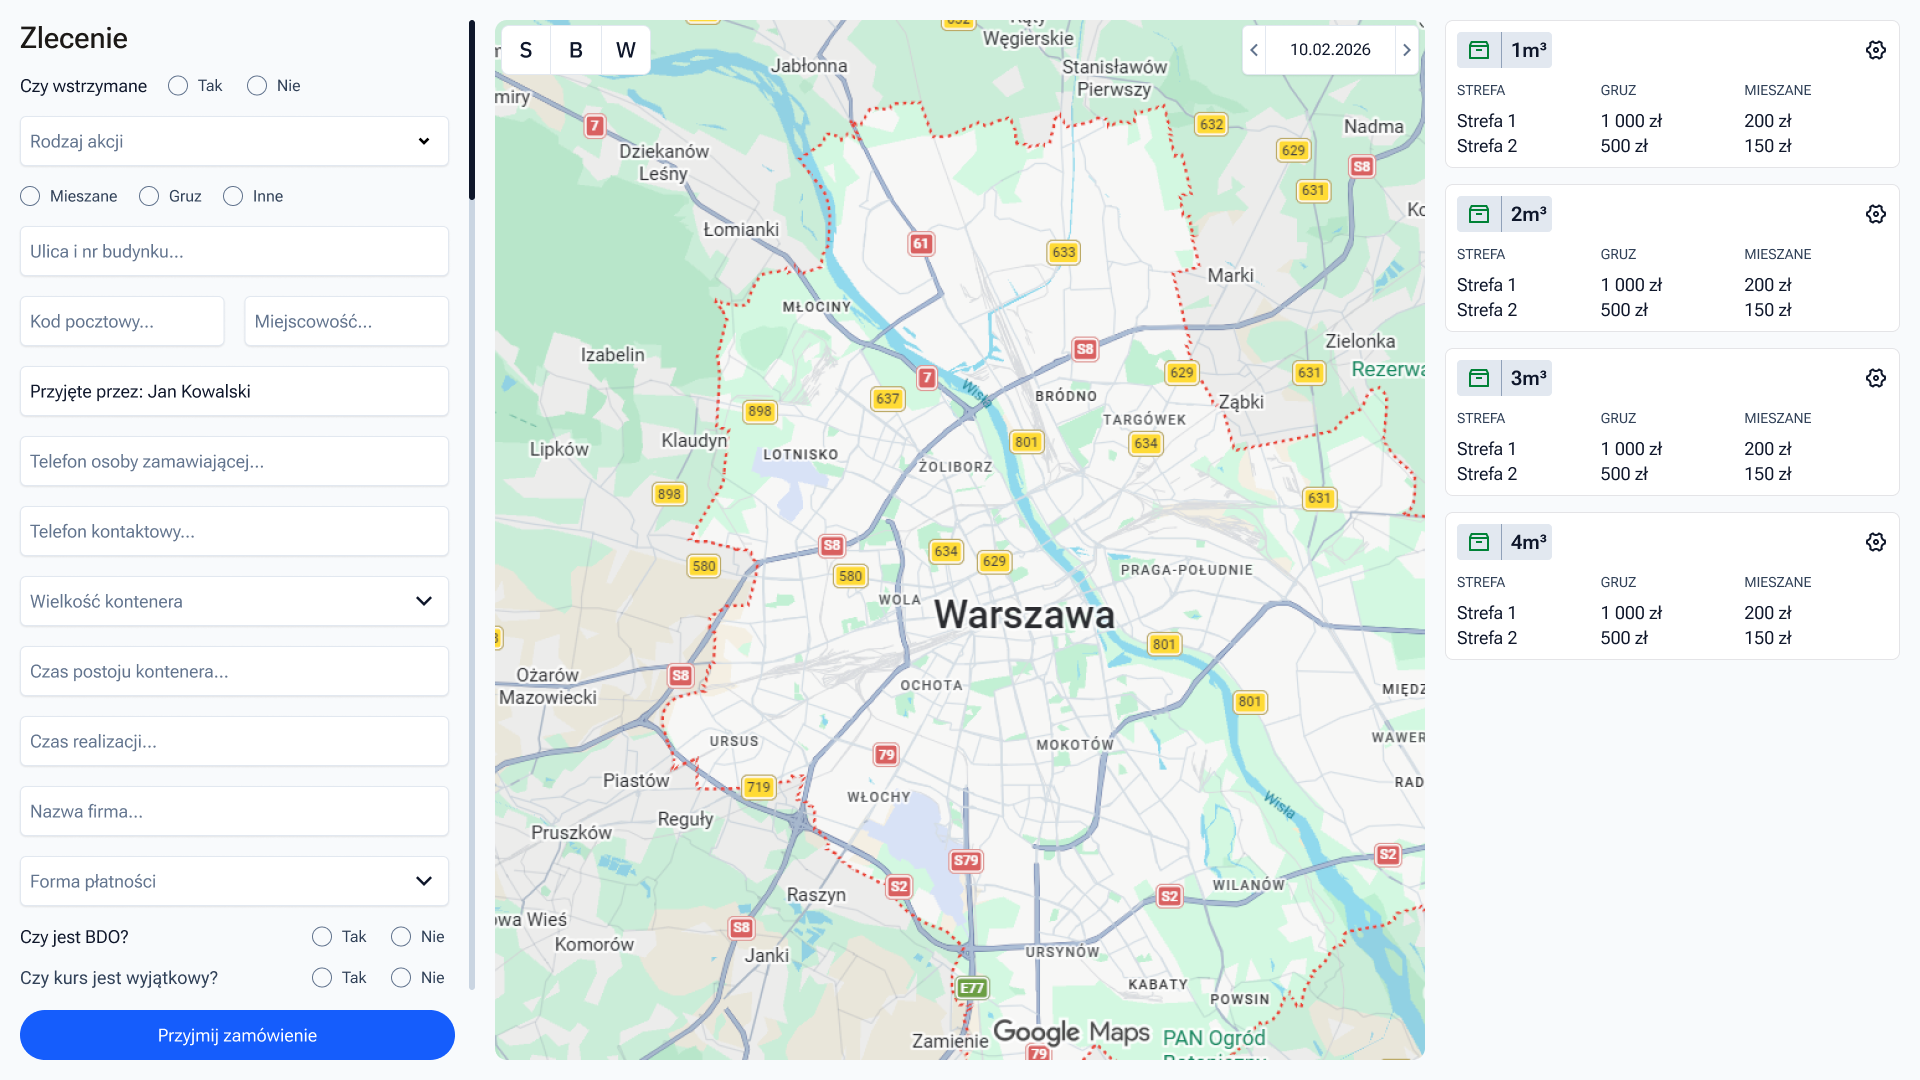Submit with Przyjmij zamówienie button
The image size is (1920, 1080).
pos(237,1035)
